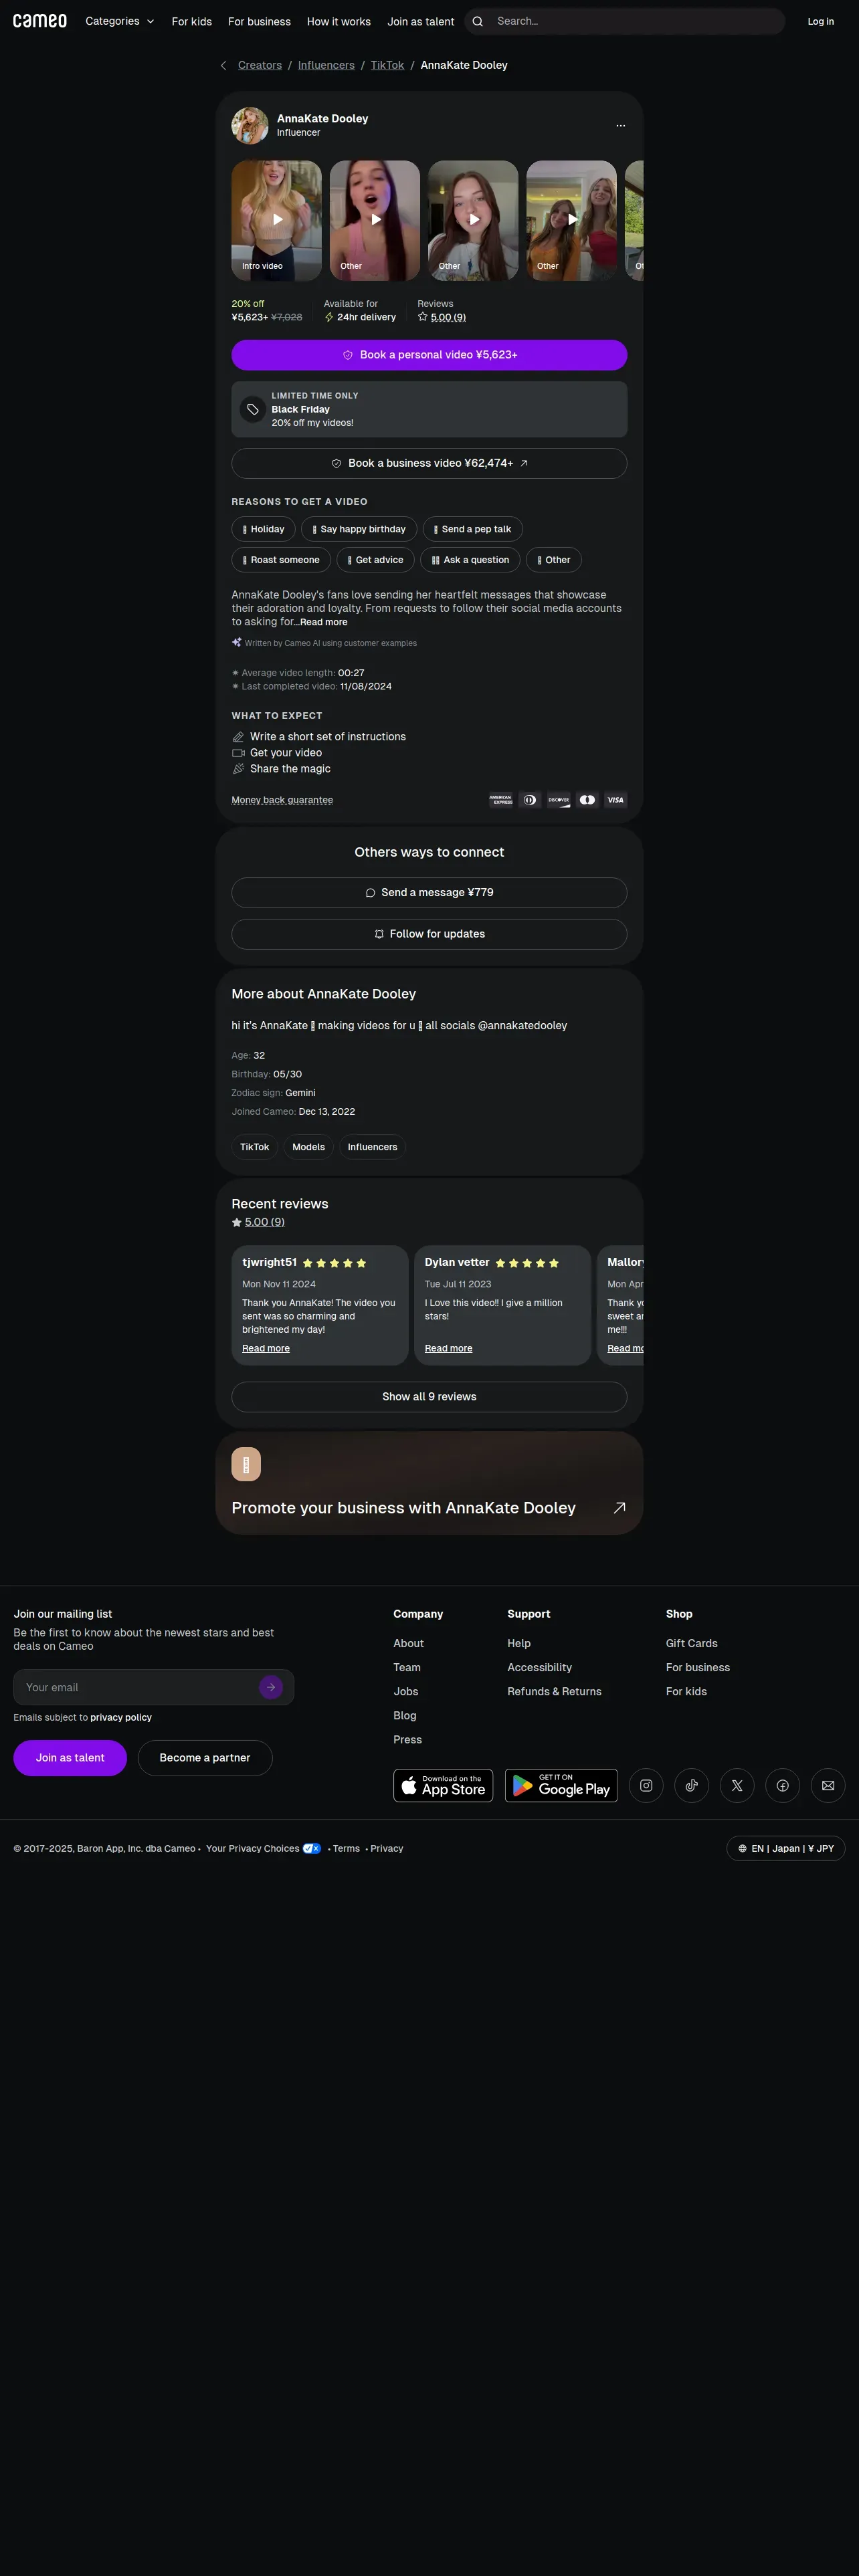Open 5.00 (9) under Recent reviews
This screenshot has height=2576, width=859.
tap(265, 1222)
